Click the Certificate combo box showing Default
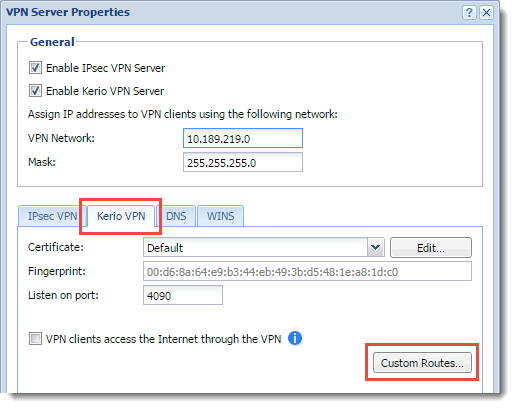Screen dimensions: 515x408 tap(264, 247)
